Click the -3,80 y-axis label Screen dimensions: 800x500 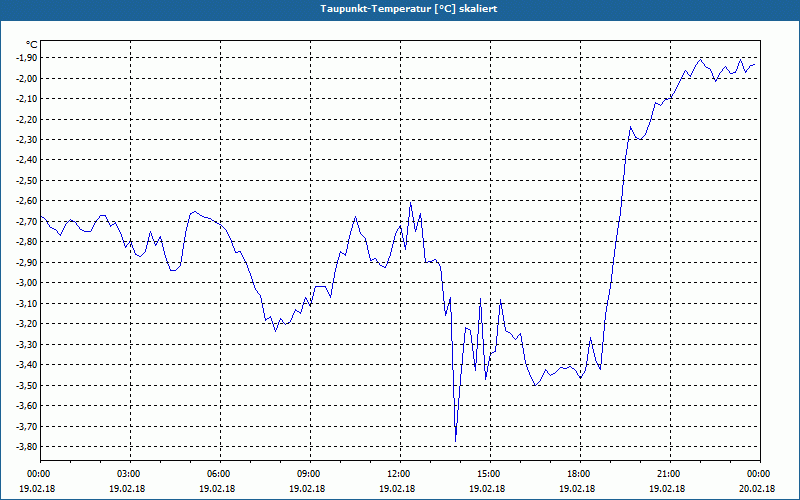point(28,446)
